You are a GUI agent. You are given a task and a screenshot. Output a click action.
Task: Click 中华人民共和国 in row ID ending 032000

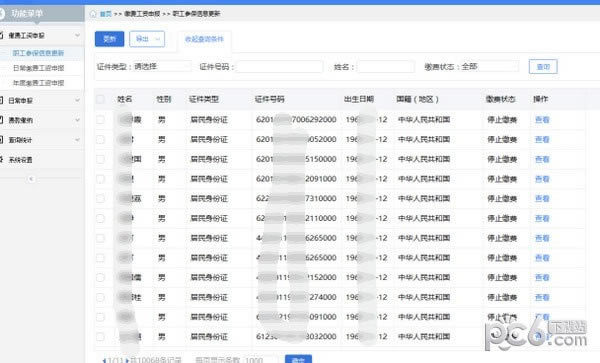(x=424, y=337)
